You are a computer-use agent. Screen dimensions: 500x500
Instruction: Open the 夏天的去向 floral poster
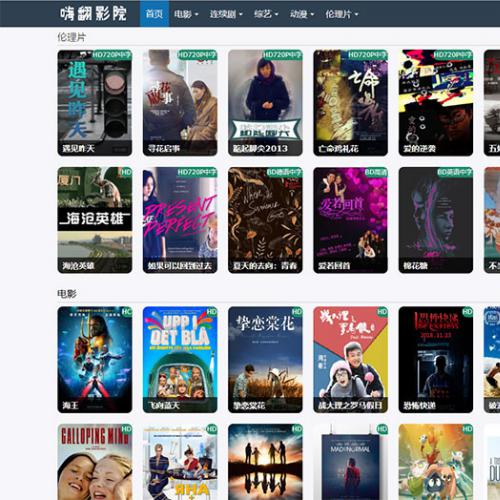[265, 220]
